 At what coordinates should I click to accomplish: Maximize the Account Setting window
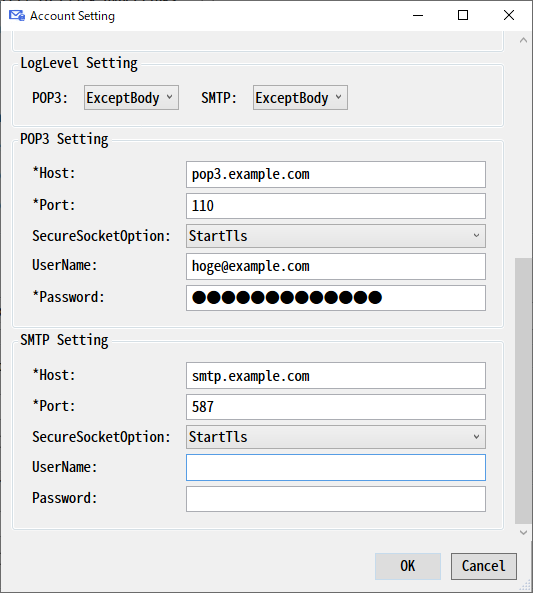(463, 16)
